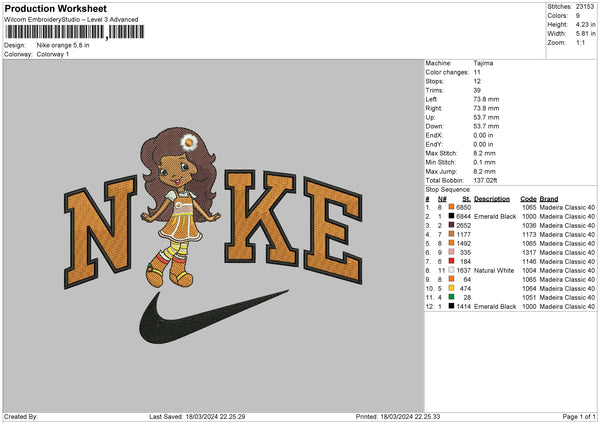The height and width of the screenshot is (424, 600).
Task: Select the white swatch beside 1637
Action: [451, 270]
